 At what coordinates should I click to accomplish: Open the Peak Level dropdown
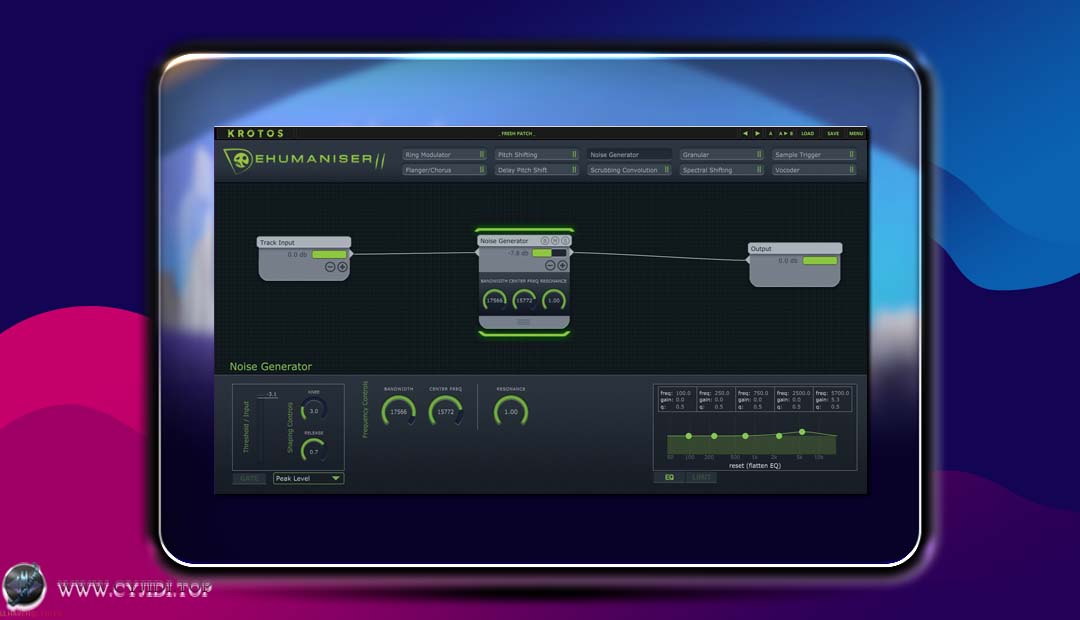click(308, 479)
